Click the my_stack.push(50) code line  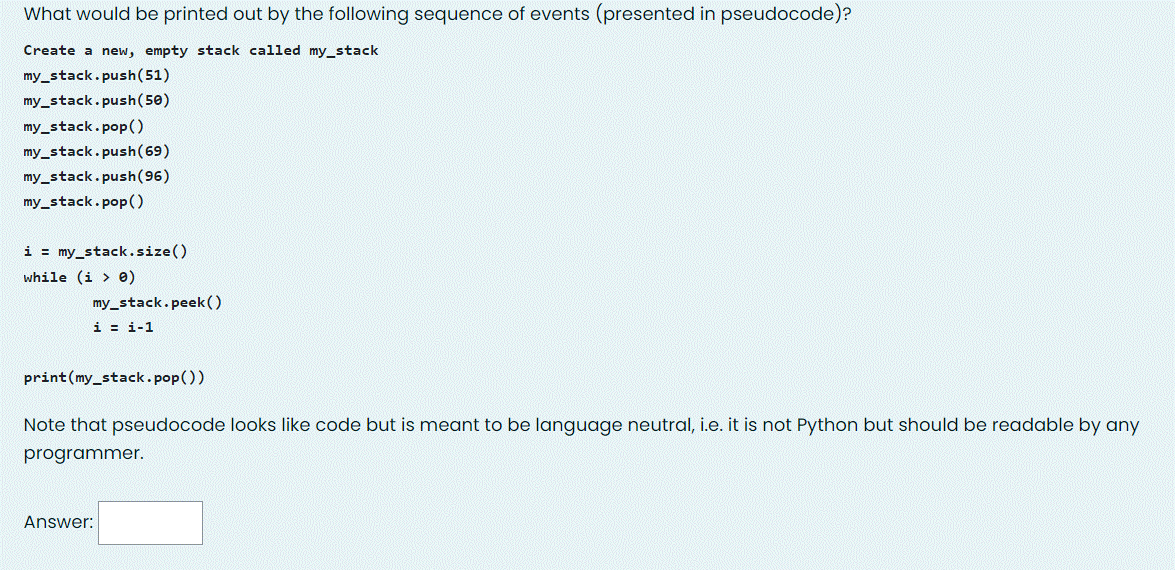(x=97, y=100)
